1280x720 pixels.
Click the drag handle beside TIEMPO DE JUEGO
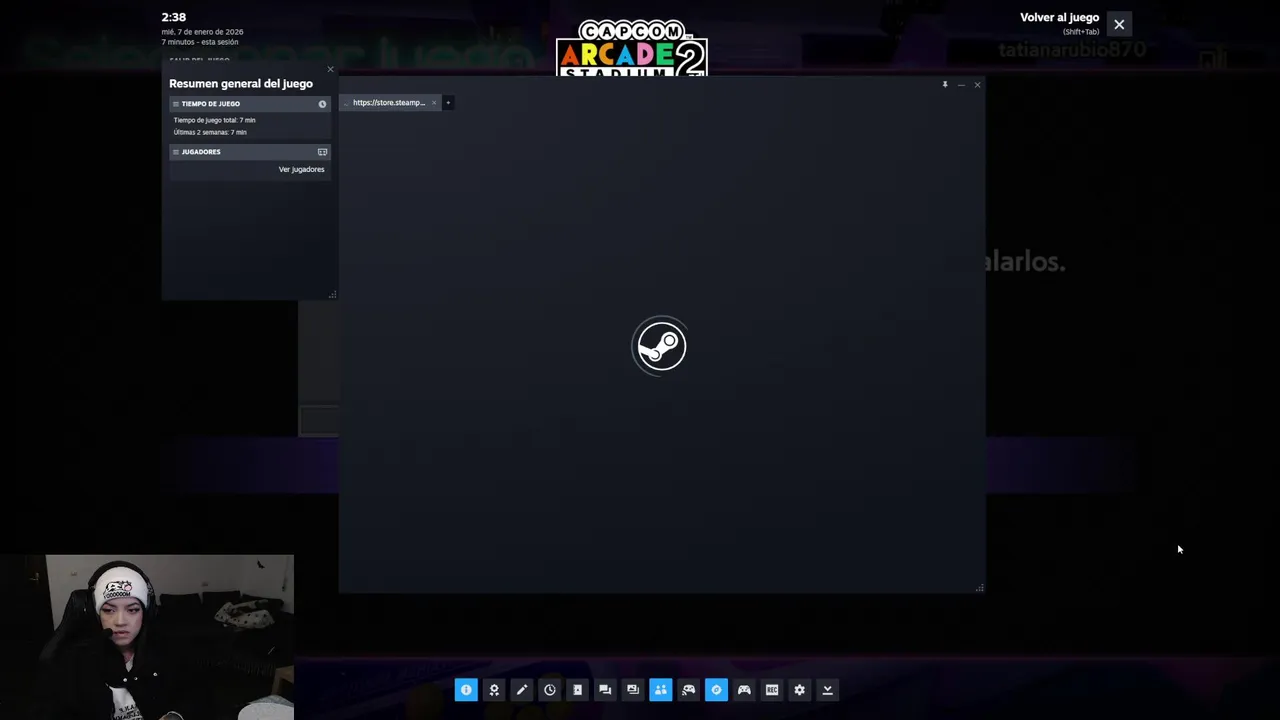coord(176,104)
